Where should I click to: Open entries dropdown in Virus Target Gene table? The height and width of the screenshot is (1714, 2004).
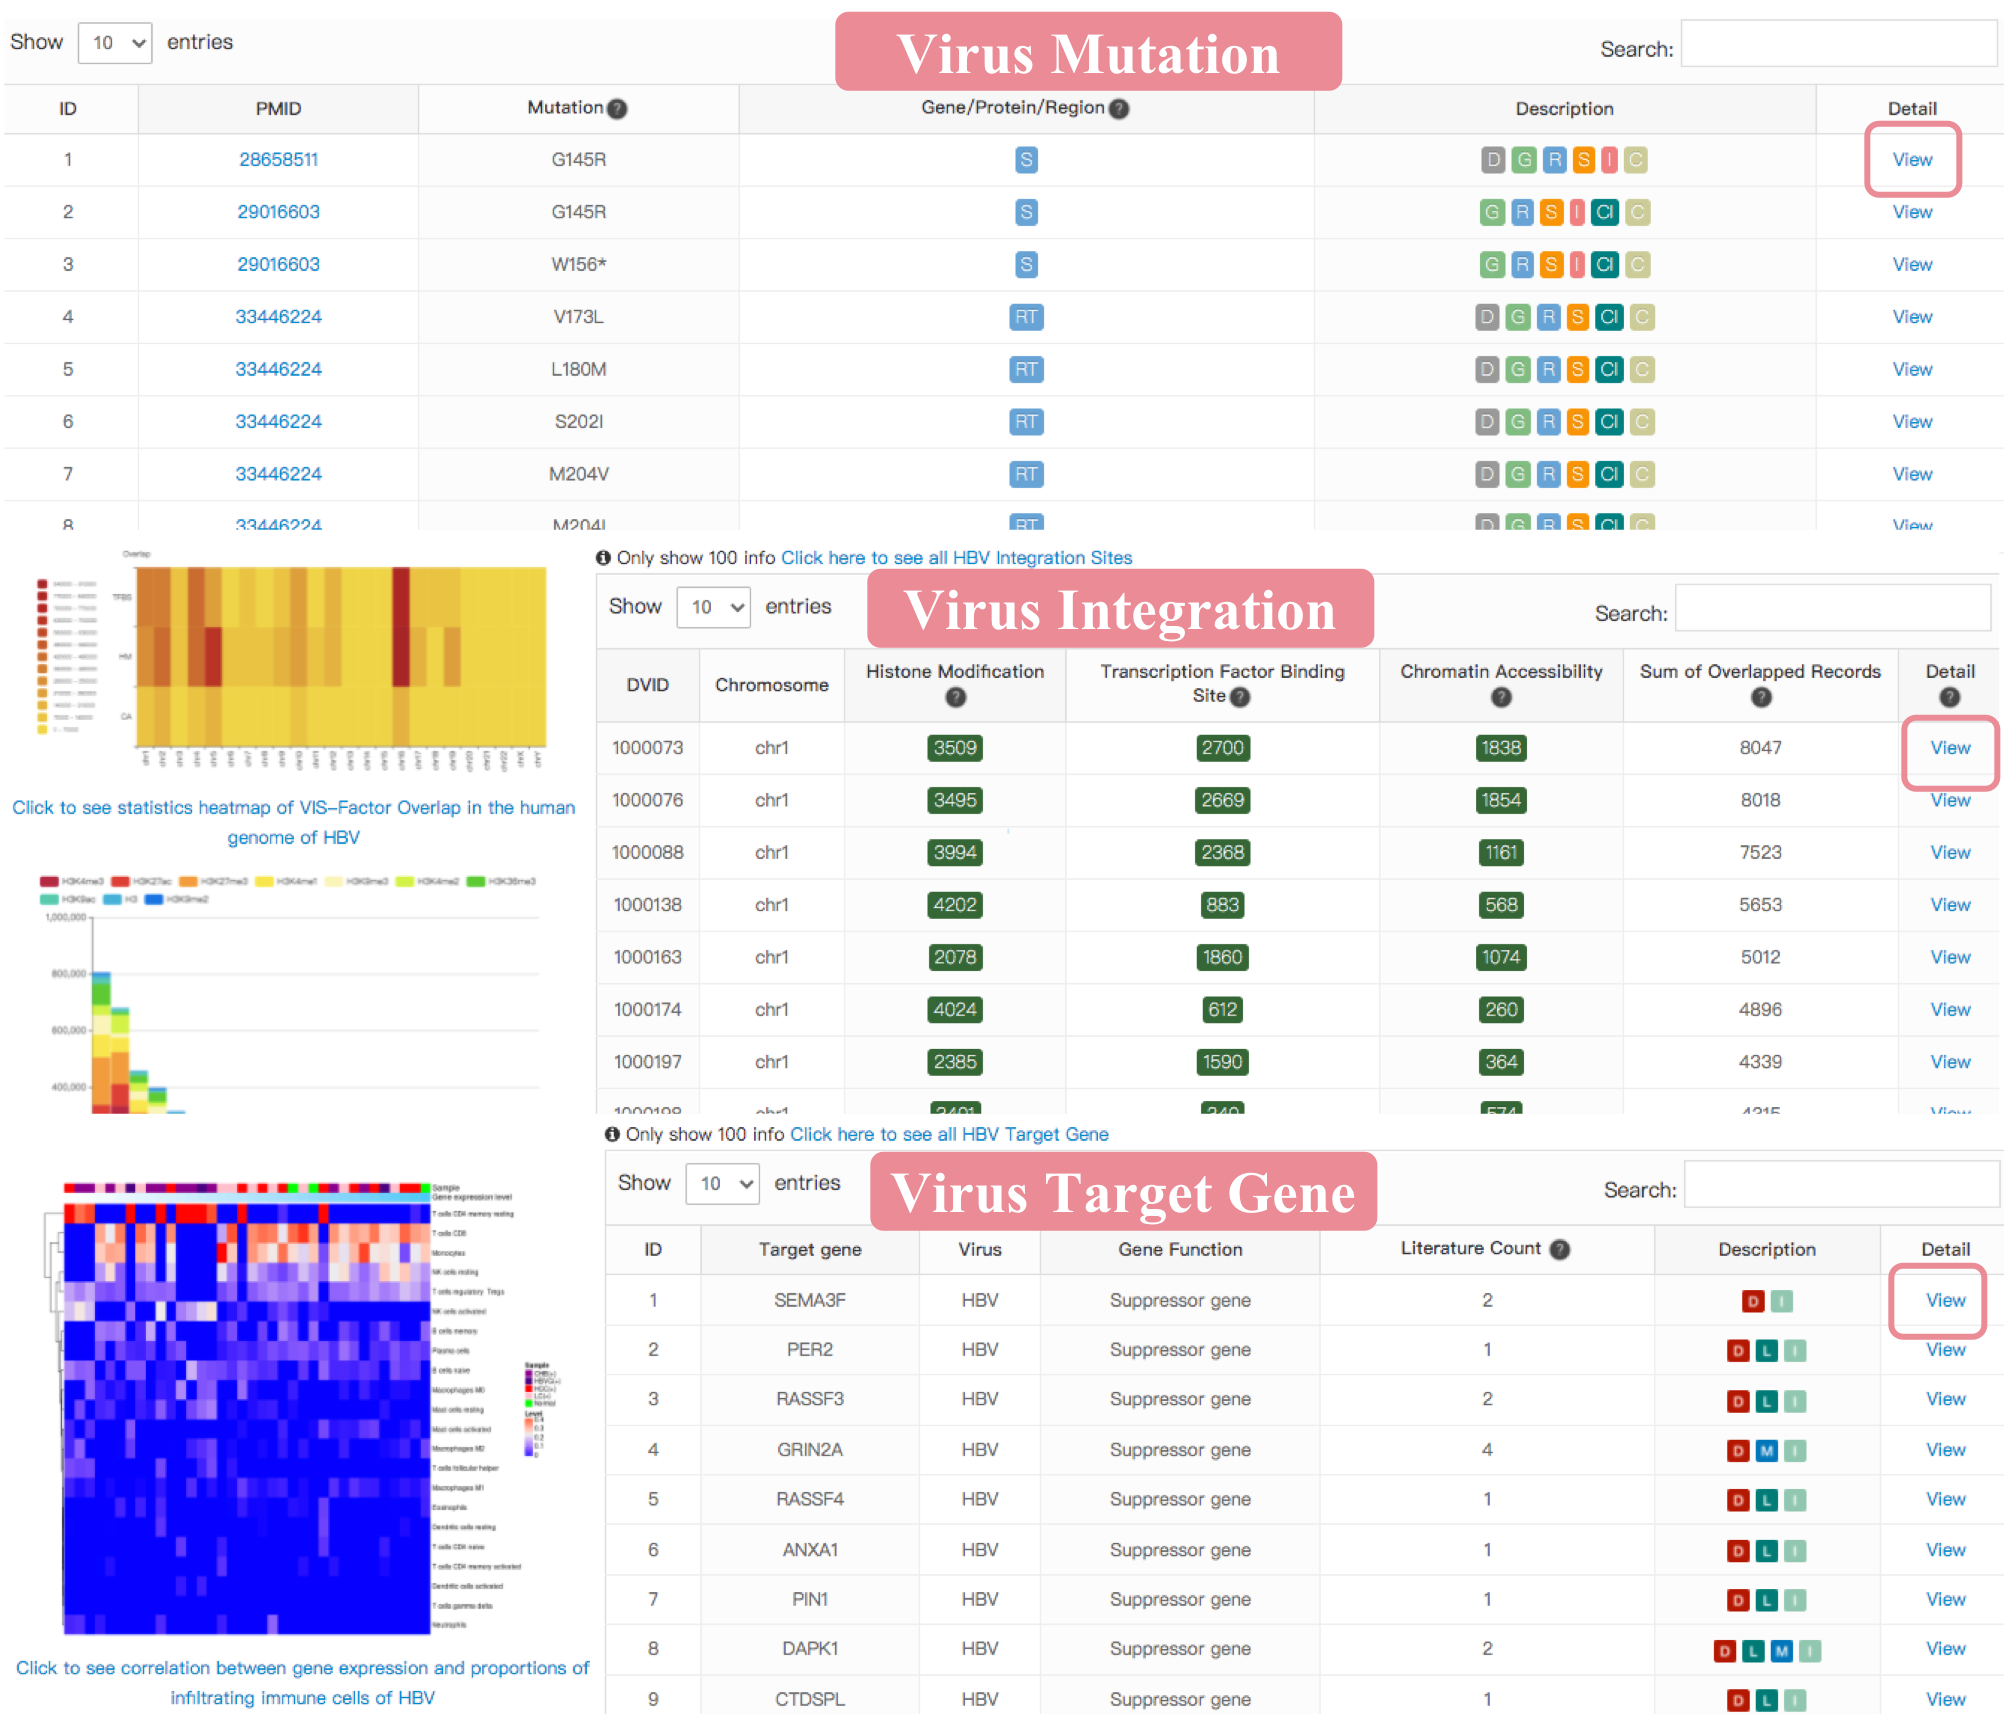pyautogui.click(x=722, y=1184)
